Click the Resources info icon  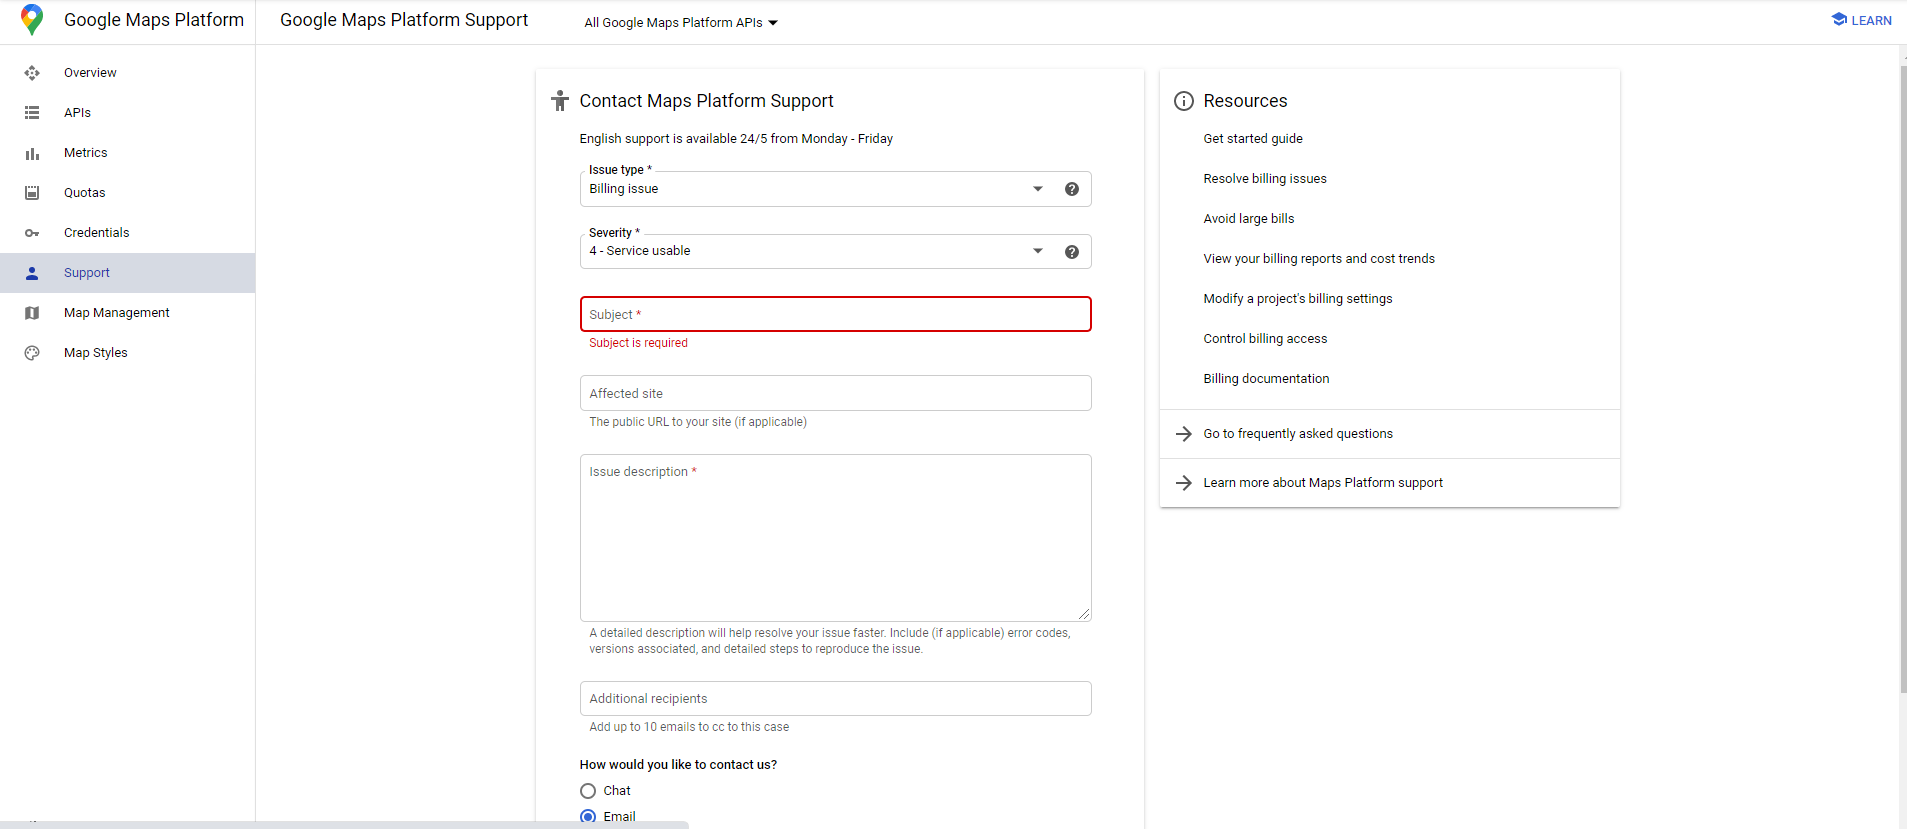coord(1184,101)
